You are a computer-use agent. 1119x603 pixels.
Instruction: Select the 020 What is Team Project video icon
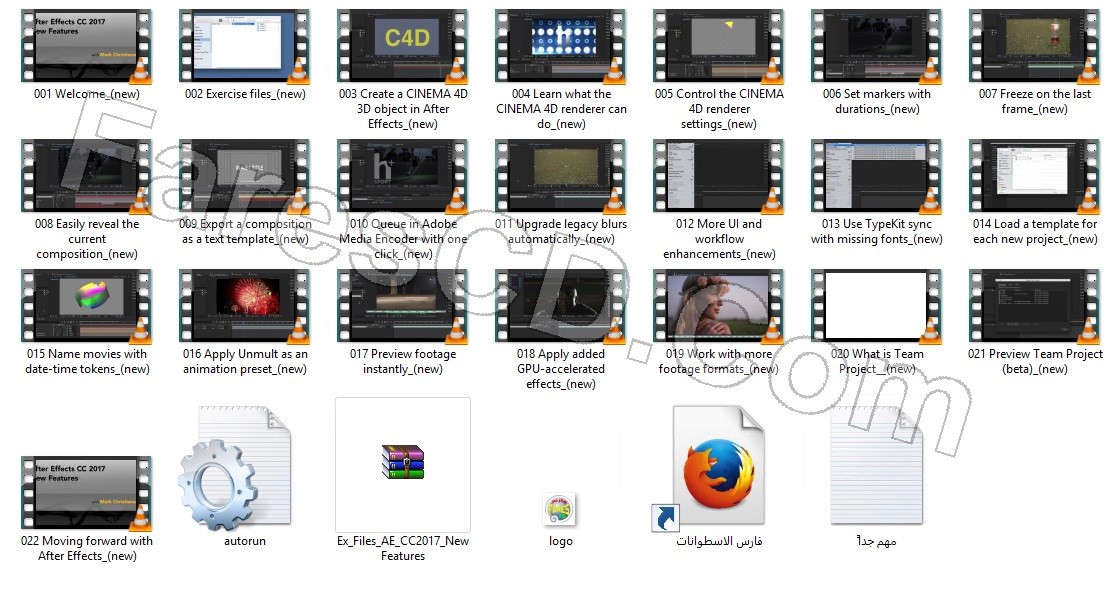coord(876,306)
